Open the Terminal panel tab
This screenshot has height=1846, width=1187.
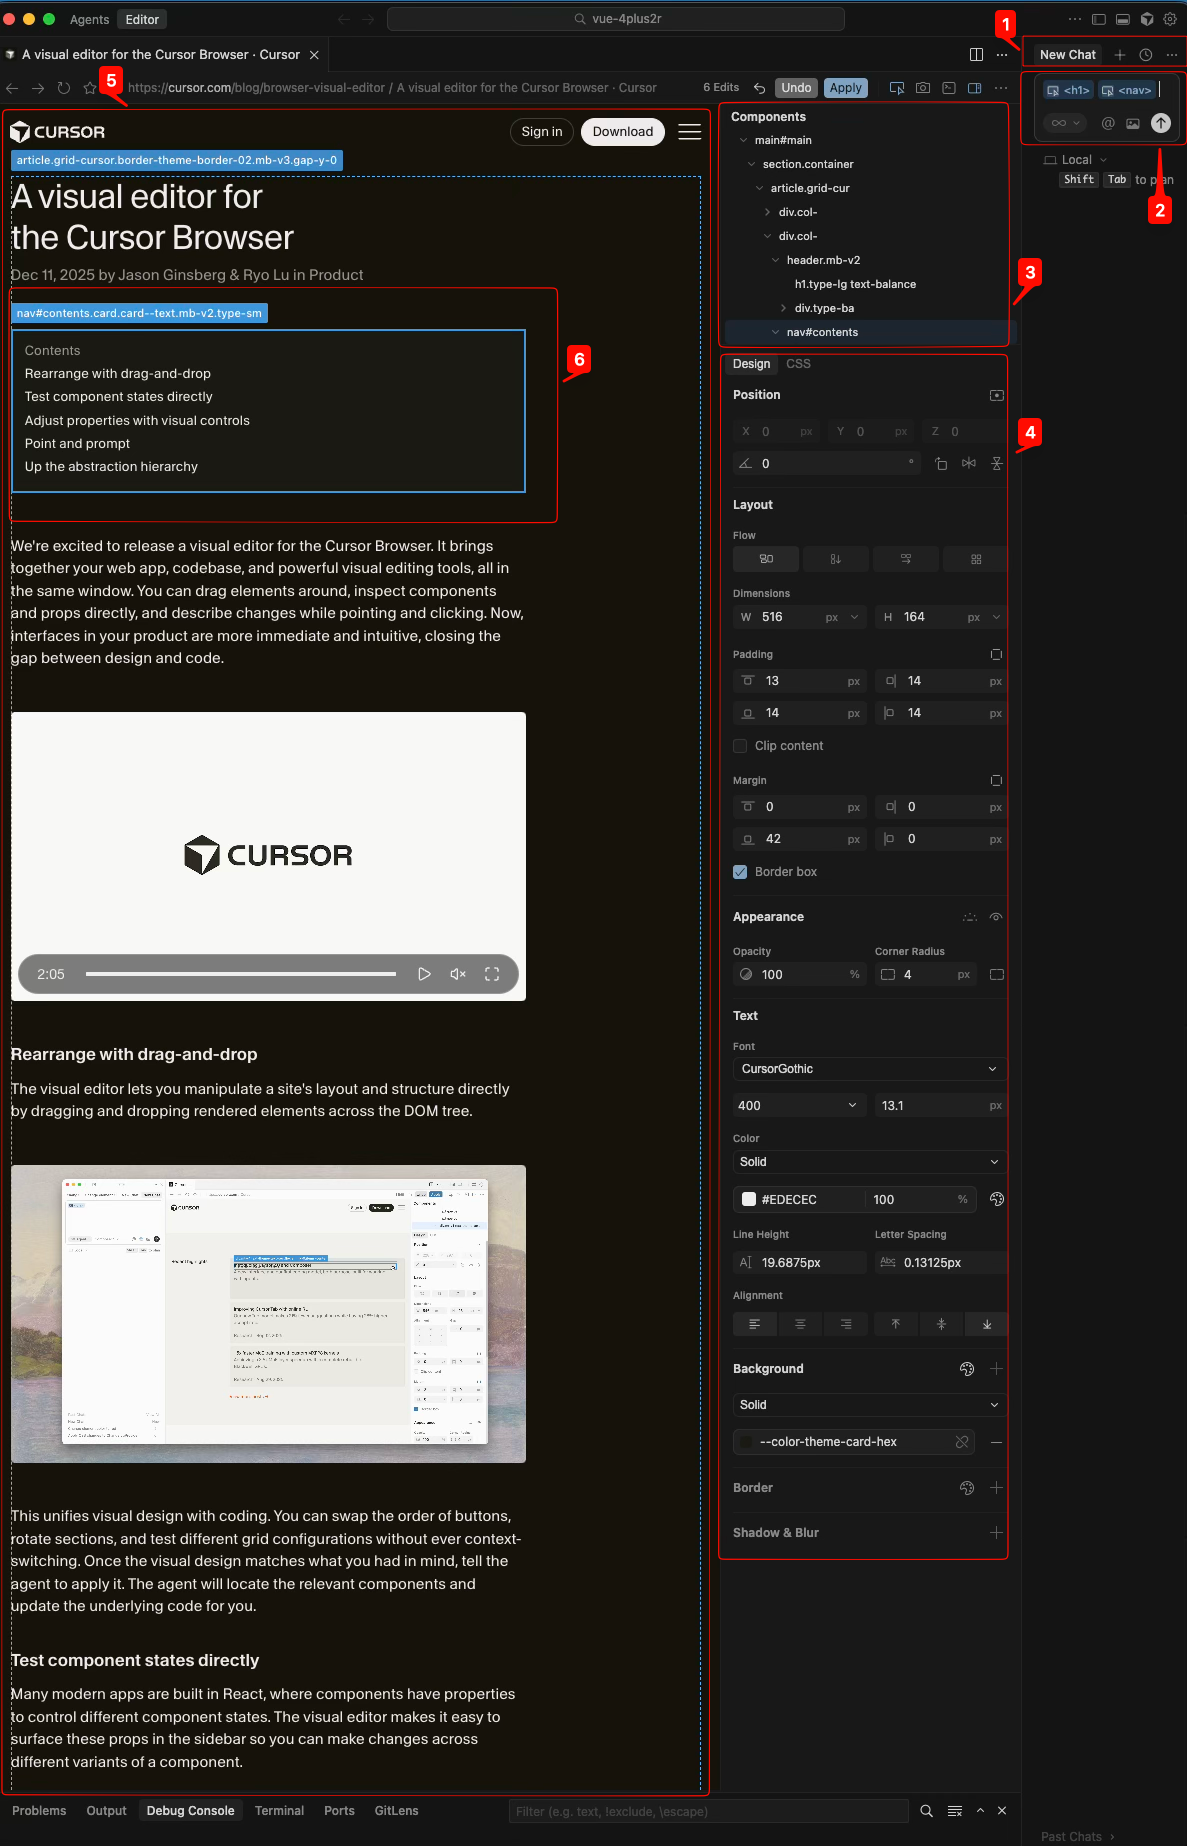click(279, 1811)
